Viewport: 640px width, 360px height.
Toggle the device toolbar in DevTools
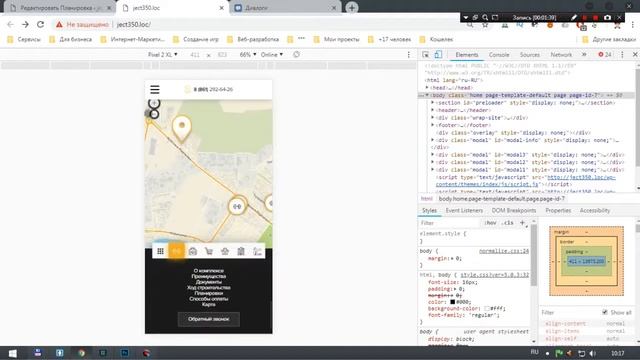coord(438,55)
